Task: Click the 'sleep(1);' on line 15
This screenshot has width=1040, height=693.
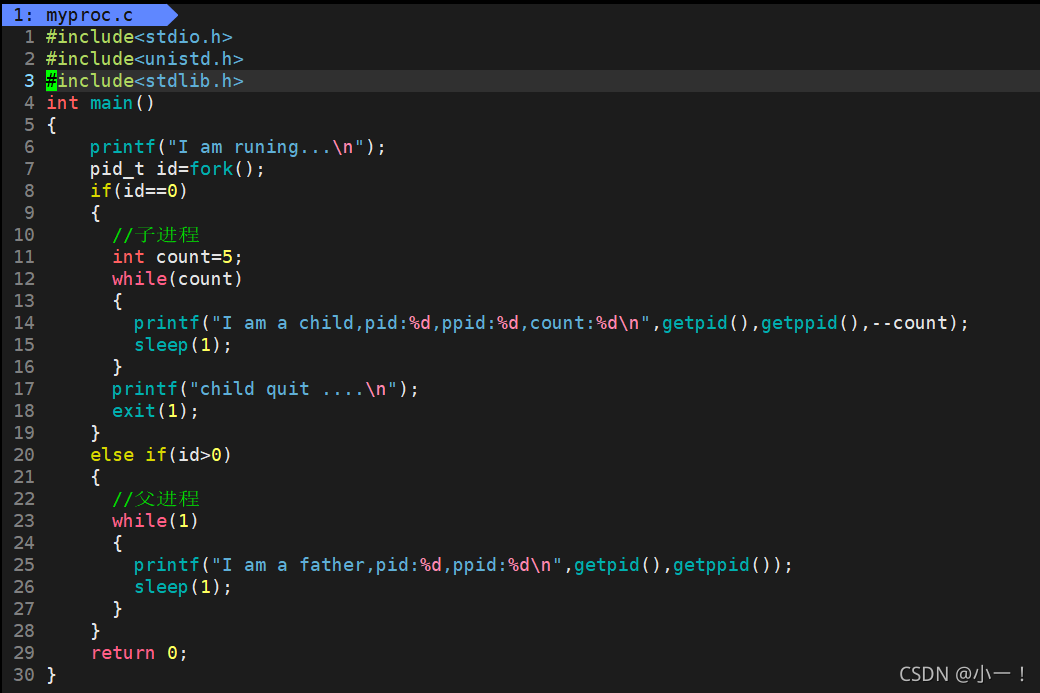Action: click(183, 345)
